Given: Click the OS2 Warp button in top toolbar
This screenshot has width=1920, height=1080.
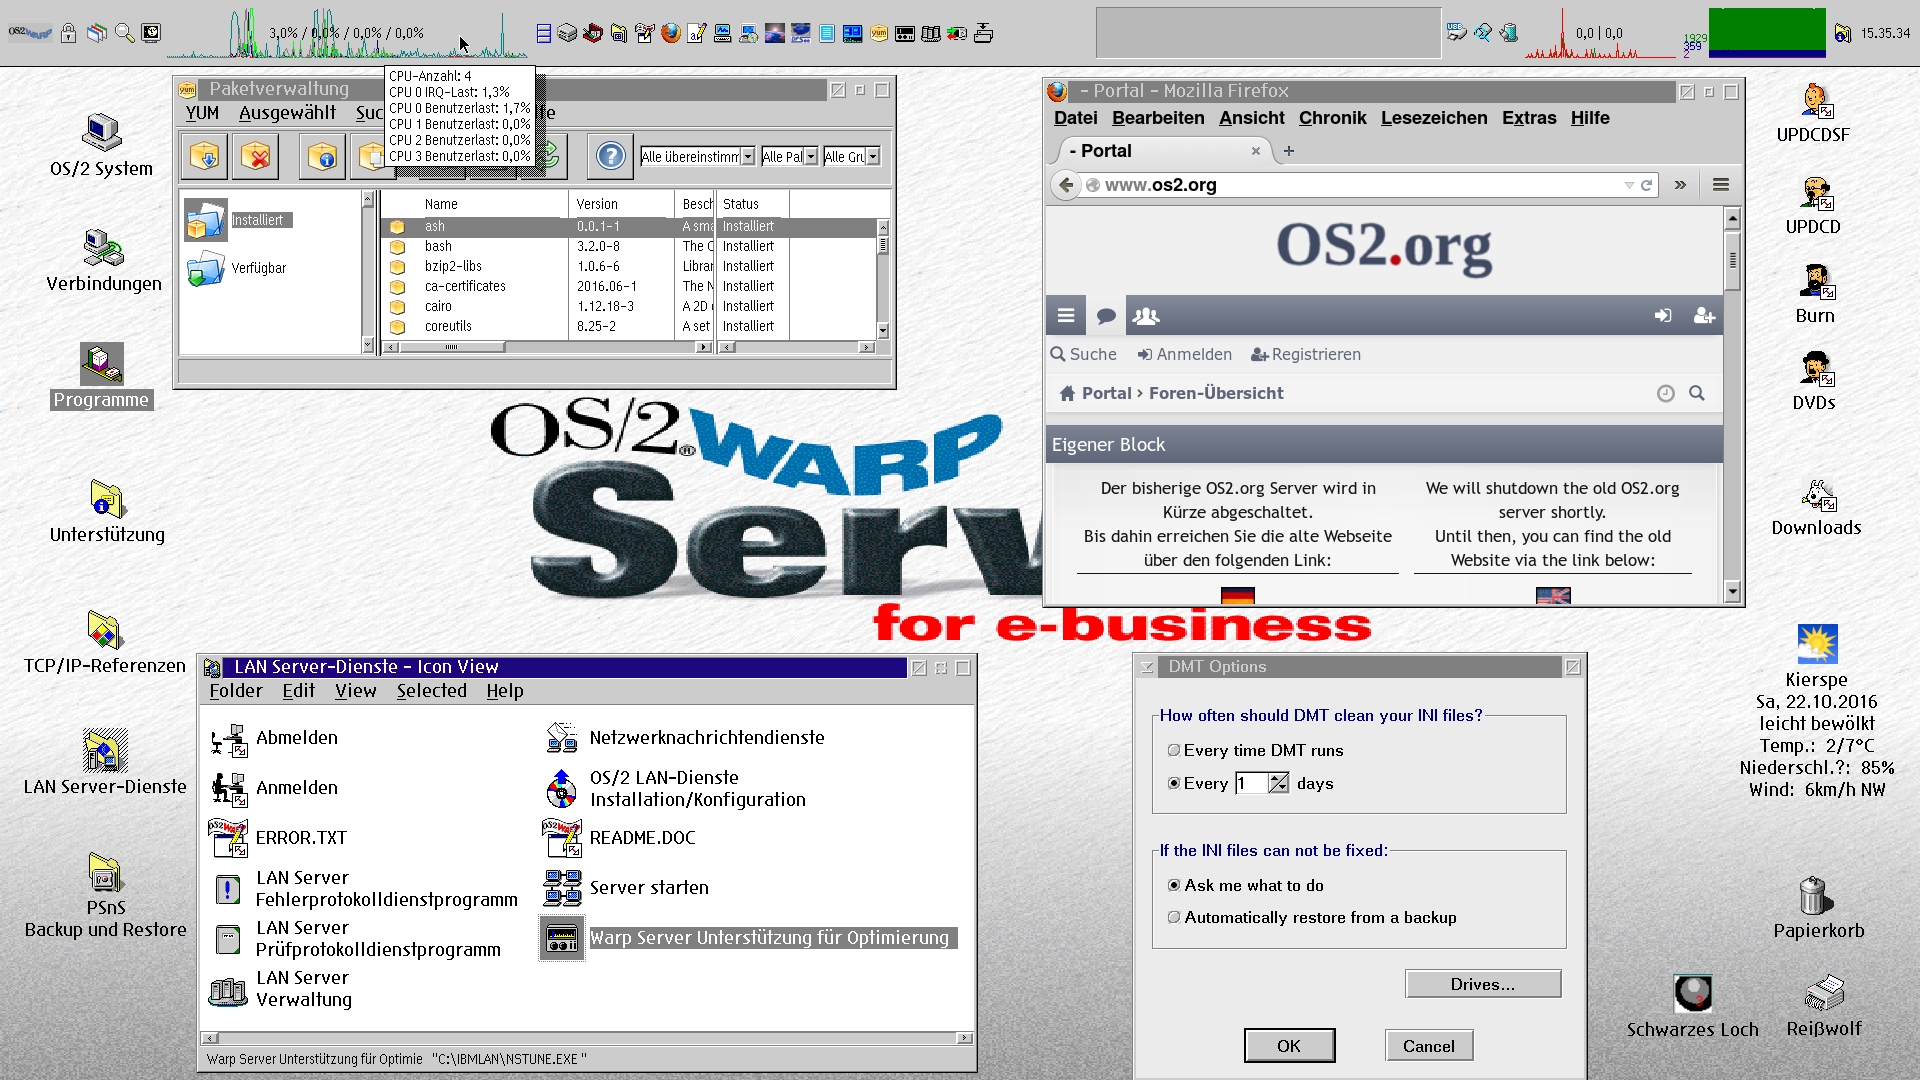Looking at the screenshot, I should [30, 33].
